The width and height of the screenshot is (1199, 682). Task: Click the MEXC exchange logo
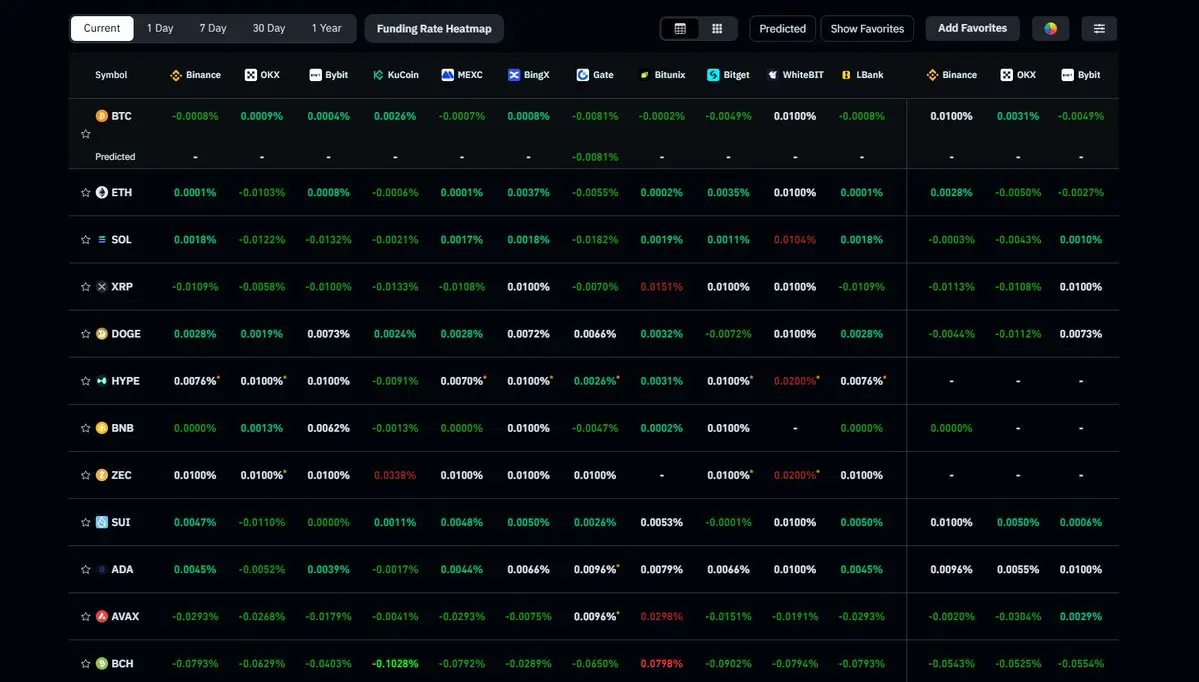coord(447,75)
